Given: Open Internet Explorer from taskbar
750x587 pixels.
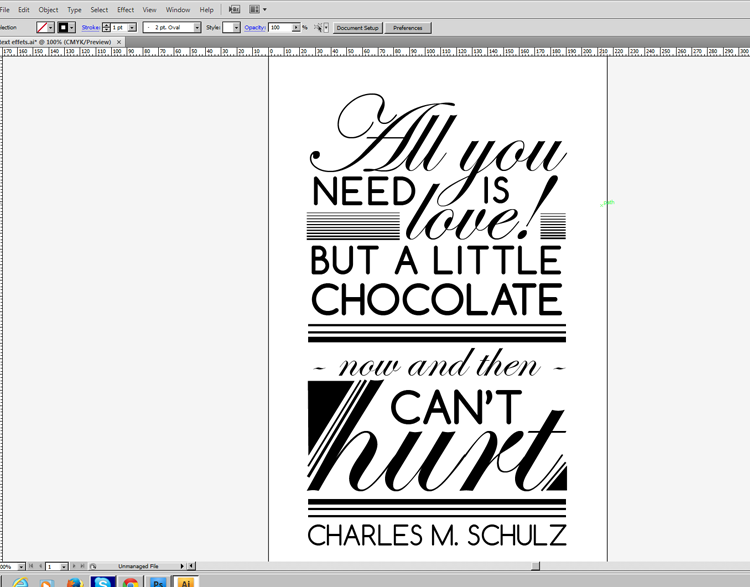Looking at the screenshot, I should pos(20,582).
